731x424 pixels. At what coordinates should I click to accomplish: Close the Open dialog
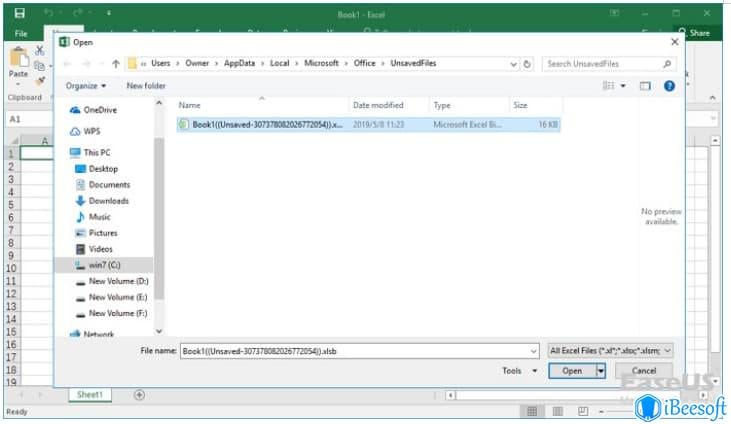[x=674, y=42]
